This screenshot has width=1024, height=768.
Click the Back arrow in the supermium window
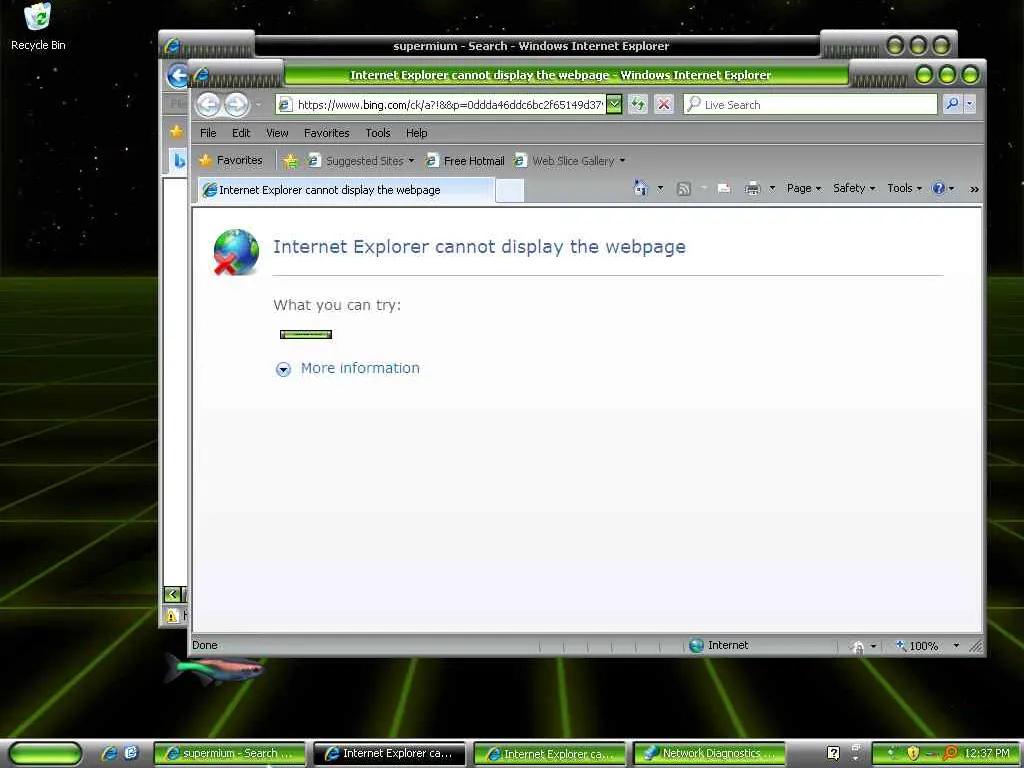pyautogui.click(x=176, y=76)
